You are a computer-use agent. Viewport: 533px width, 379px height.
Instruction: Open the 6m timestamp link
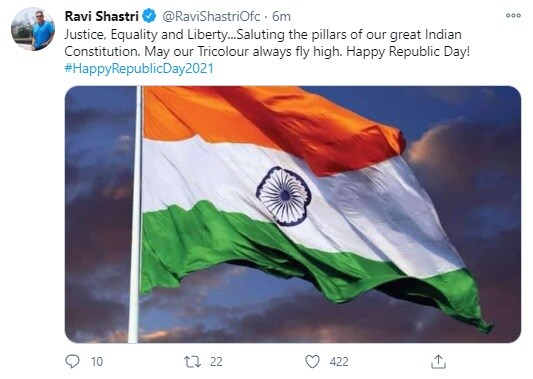click(x=281, y=16)
